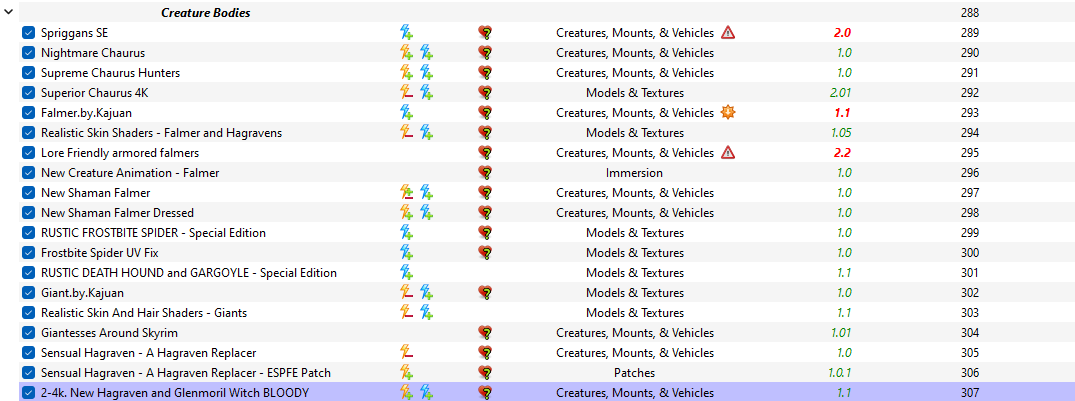
Task: Disable Frostbite Spider UV Fix checkbox
Action: point(28,253)
